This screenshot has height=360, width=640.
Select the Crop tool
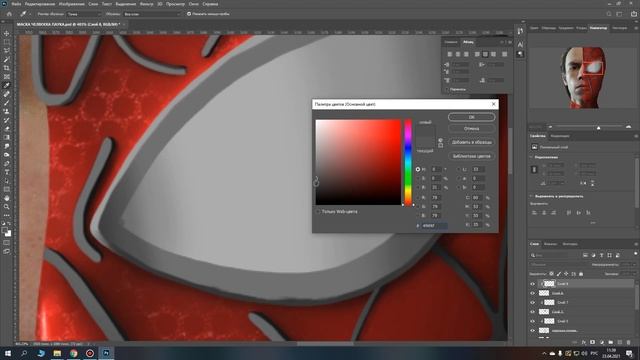pos(7,68)
